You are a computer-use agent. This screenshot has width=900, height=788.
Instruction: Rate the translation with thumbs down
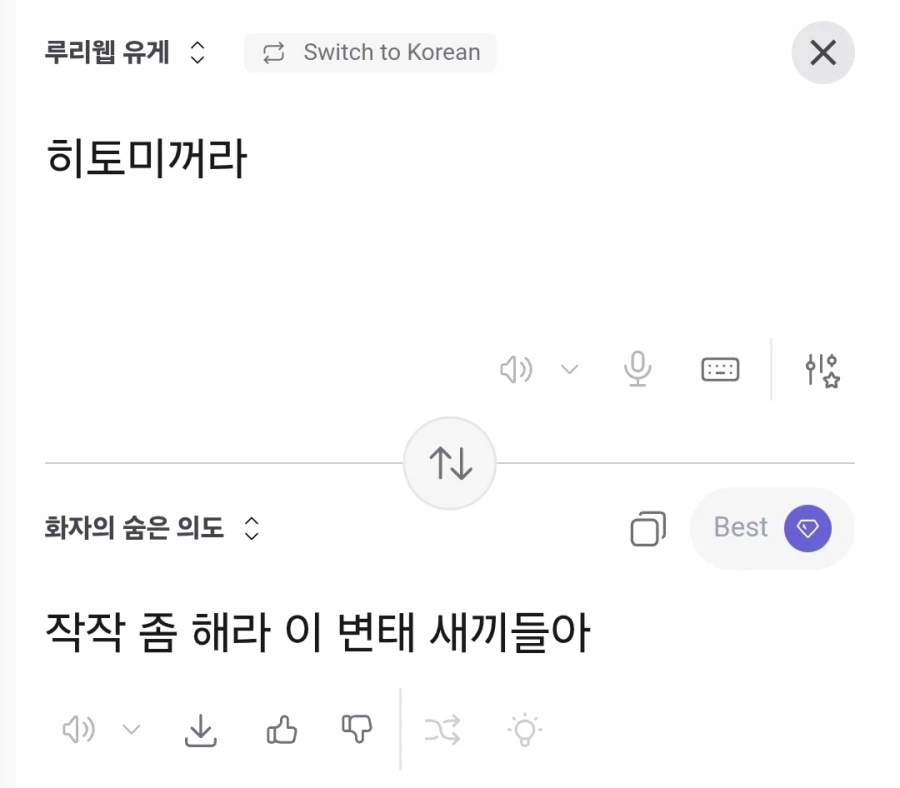pos(356,730)
